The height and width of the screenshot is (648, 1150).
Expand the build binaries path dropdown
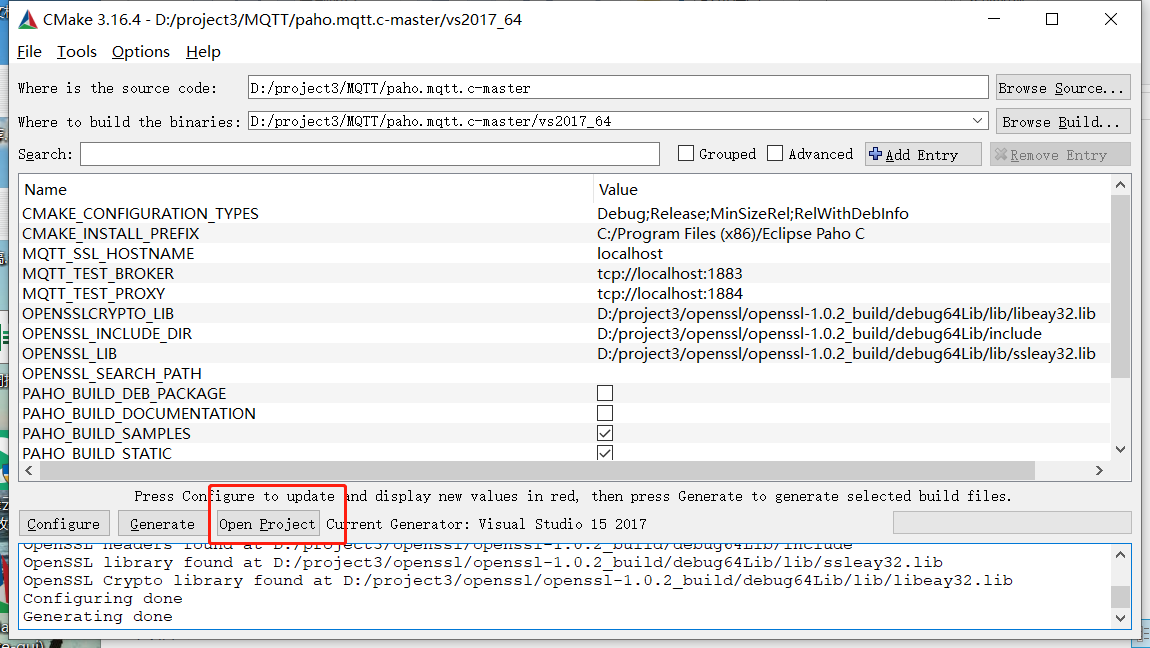pos(978,120)
